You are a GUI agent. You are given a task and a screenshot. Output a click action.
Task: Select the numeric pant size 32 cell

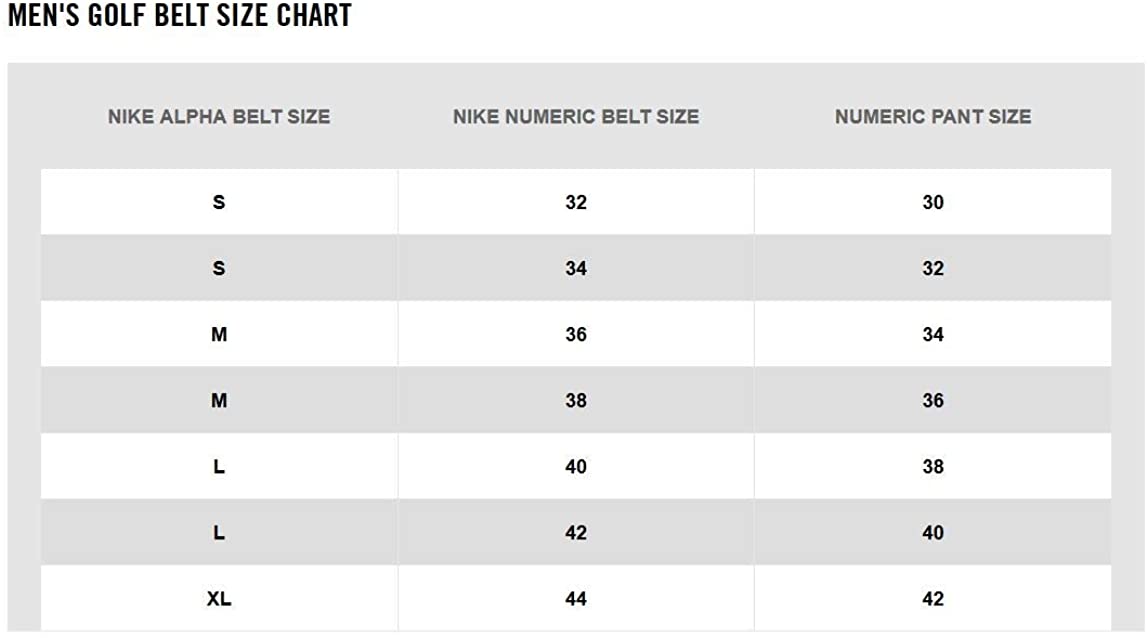(x=933, y=268)
